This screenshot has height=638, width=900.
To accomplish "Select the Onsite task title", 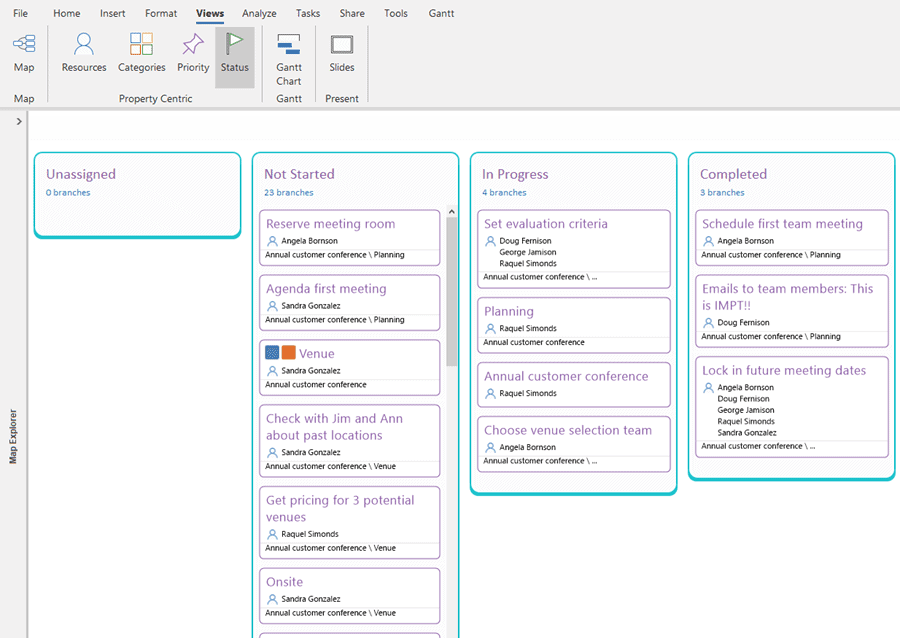I will [x=284, y=582].
